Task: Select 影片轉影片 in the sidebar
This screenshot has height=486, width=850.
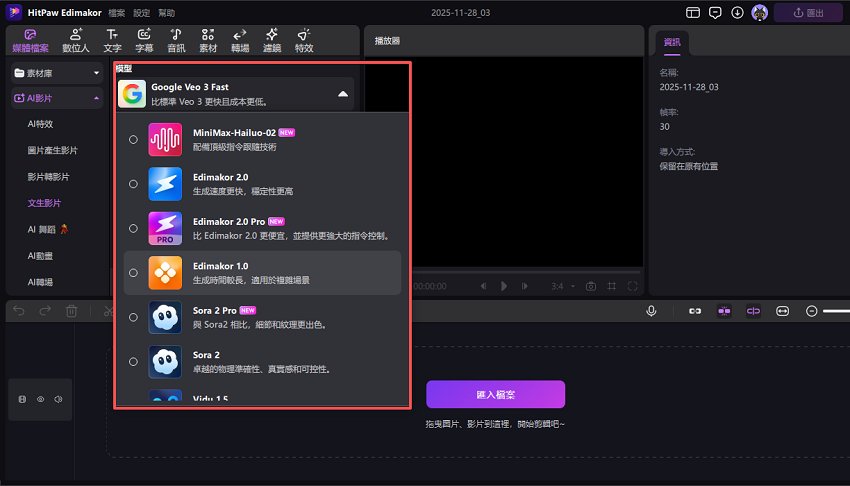Action: (x=48, y=177)
